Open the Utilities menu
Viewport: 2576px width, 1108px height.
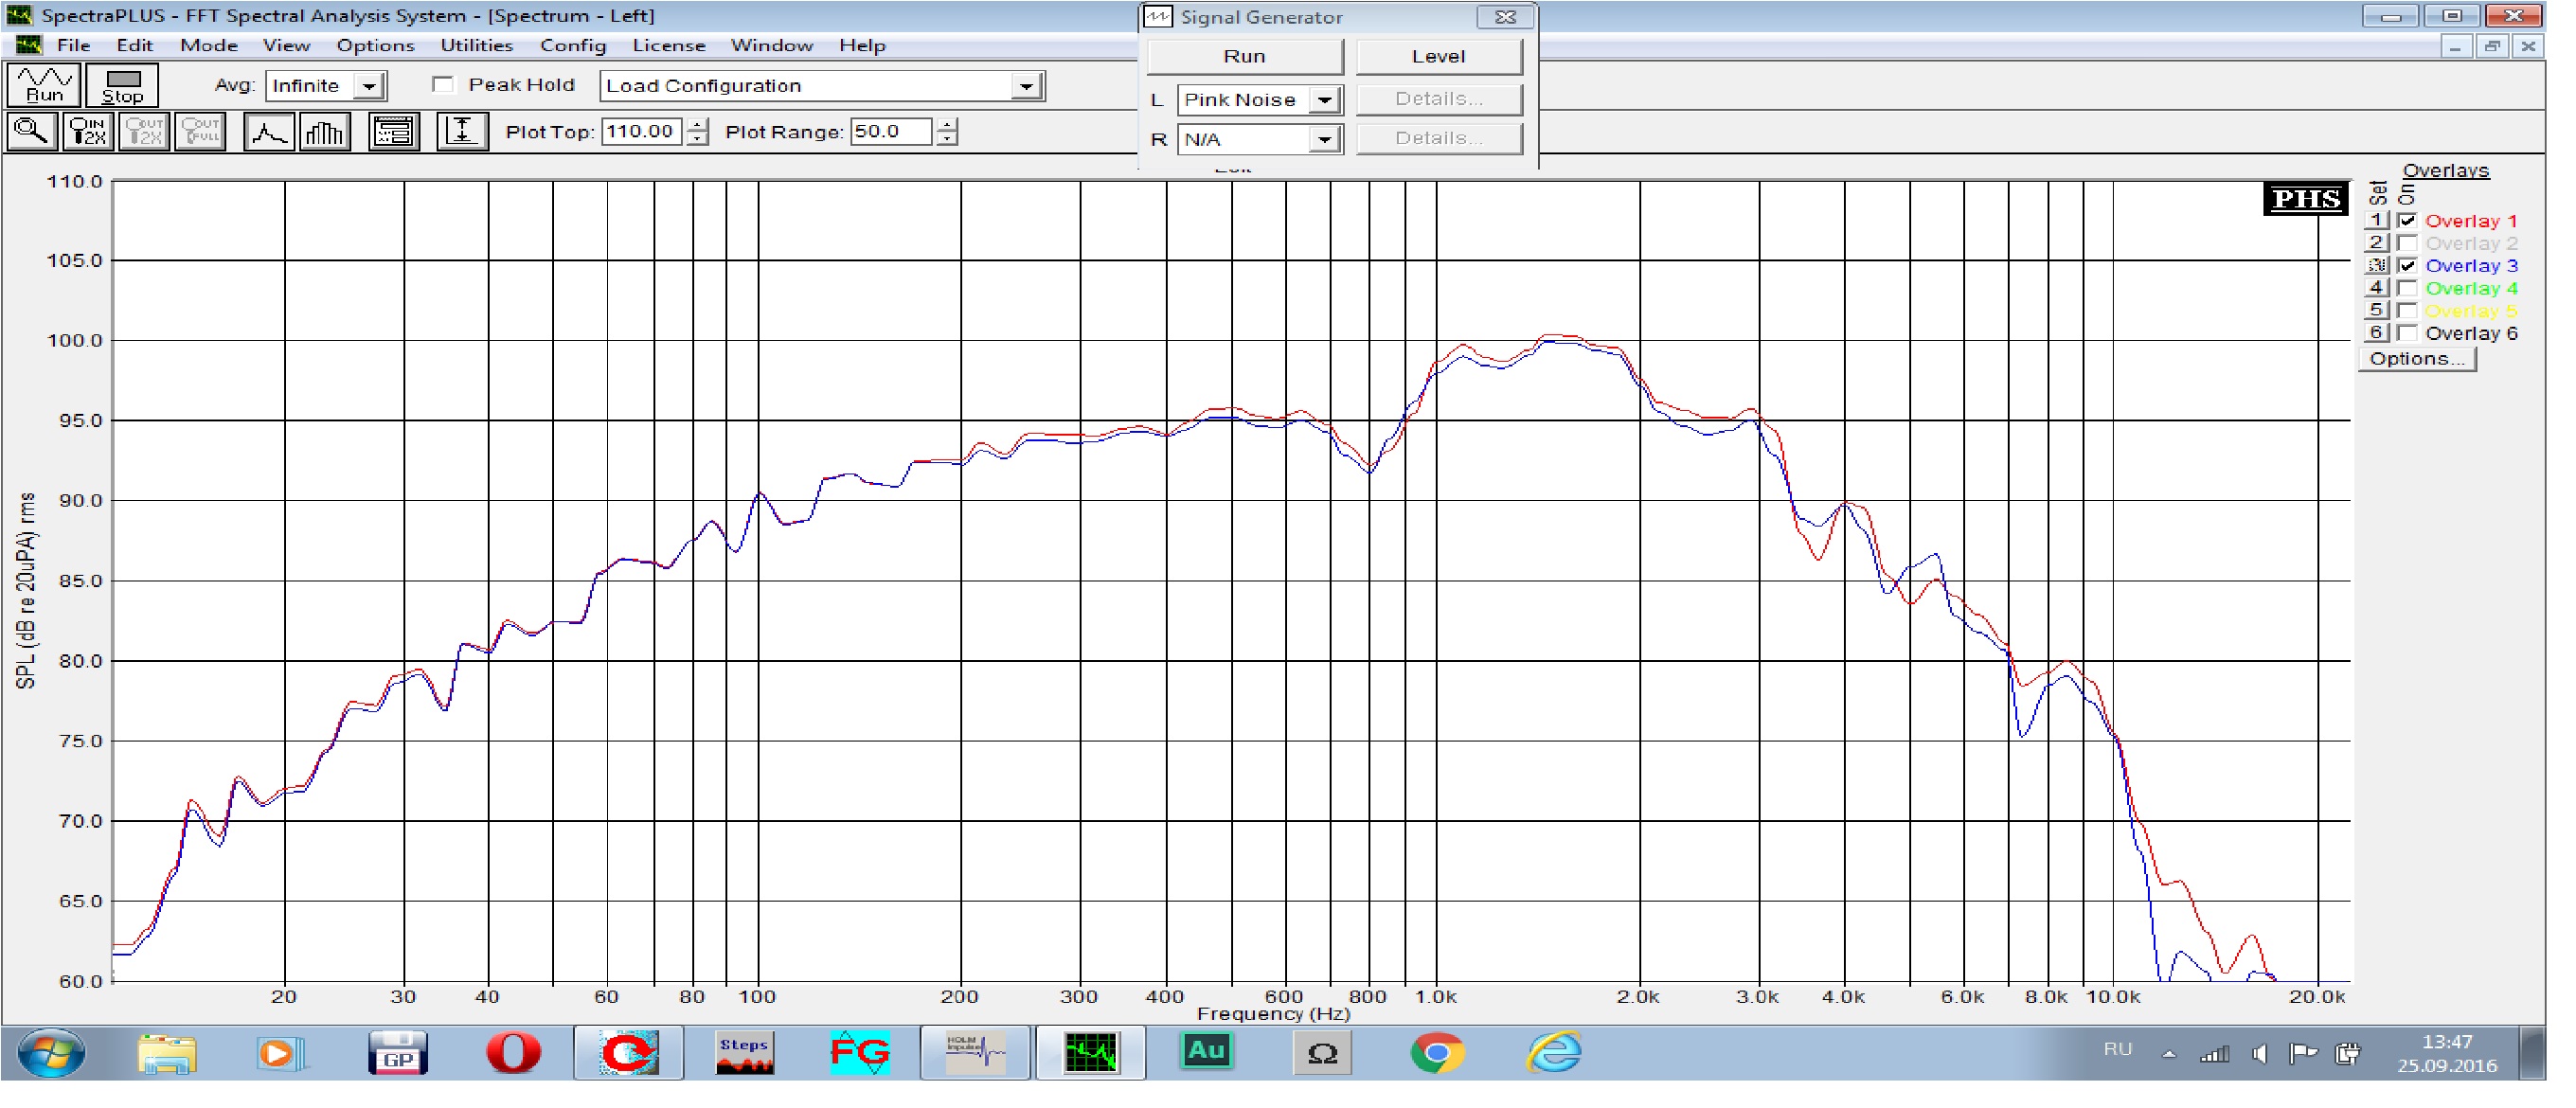(476, 46)
